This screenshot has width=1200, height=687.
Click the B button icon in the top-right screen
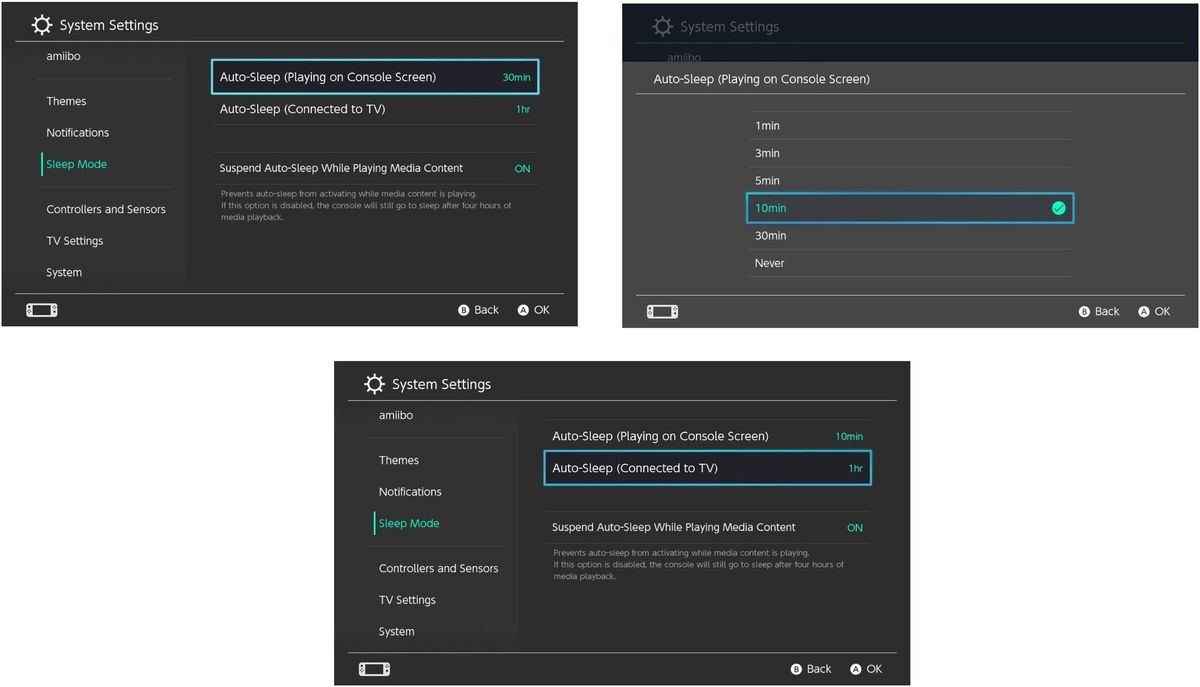[x=1084, y=312]
